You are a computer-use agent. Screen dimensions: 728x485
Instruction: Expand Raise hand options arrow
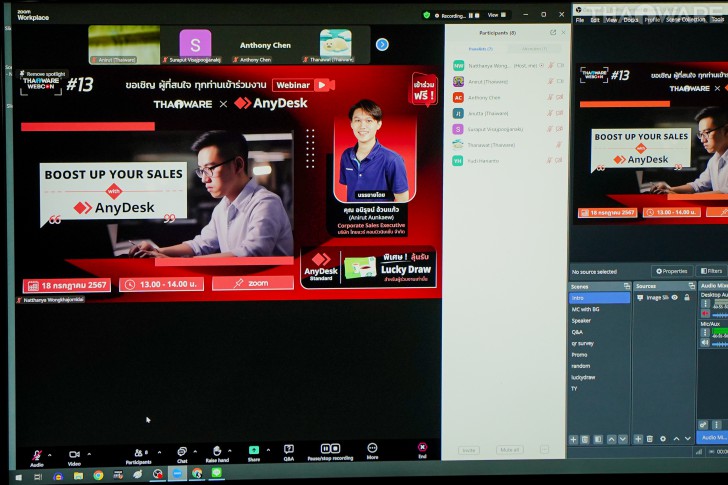(229, 451)
